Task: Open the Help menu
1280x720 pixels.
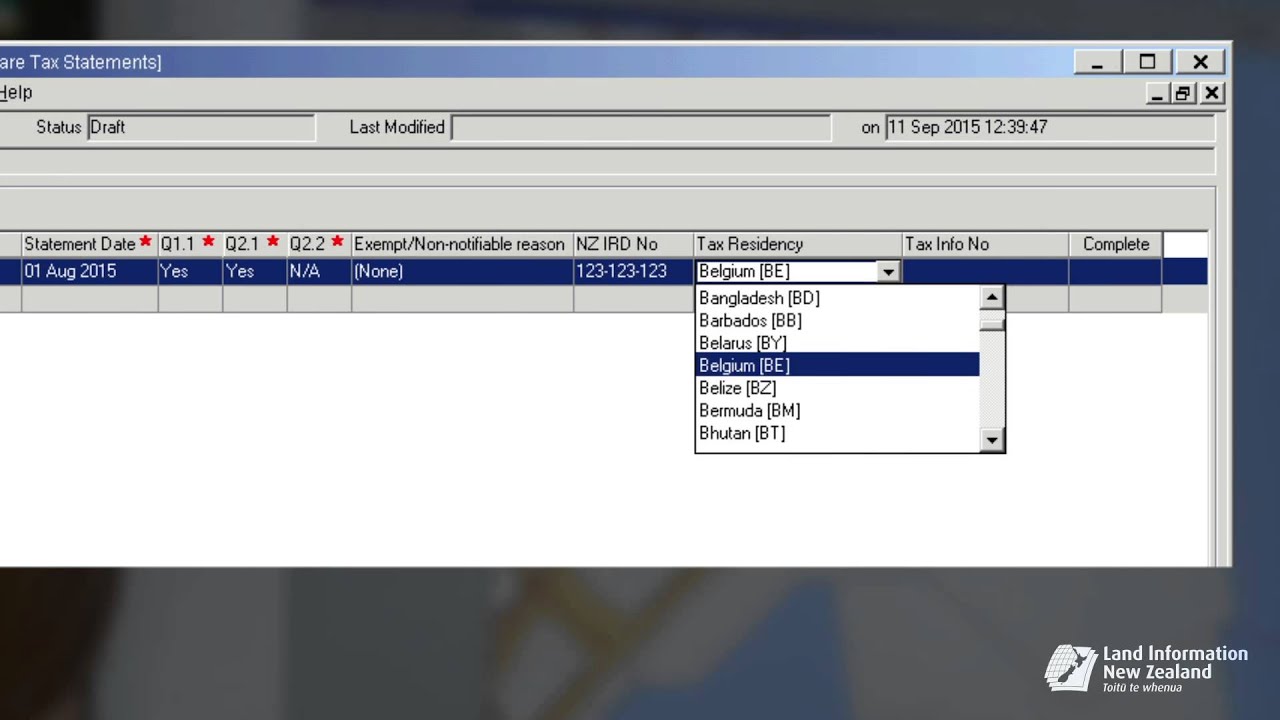Action: [16, 93]
